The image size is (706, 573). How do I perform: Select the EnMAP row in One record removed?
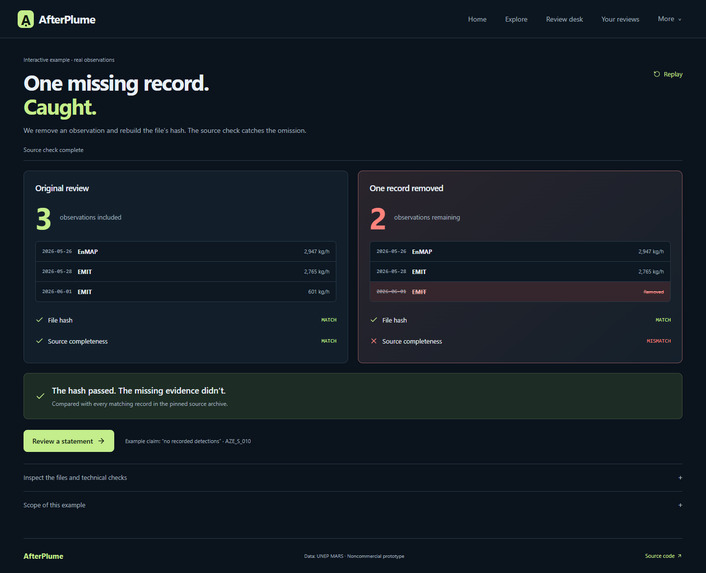click(x=520, y=252)
